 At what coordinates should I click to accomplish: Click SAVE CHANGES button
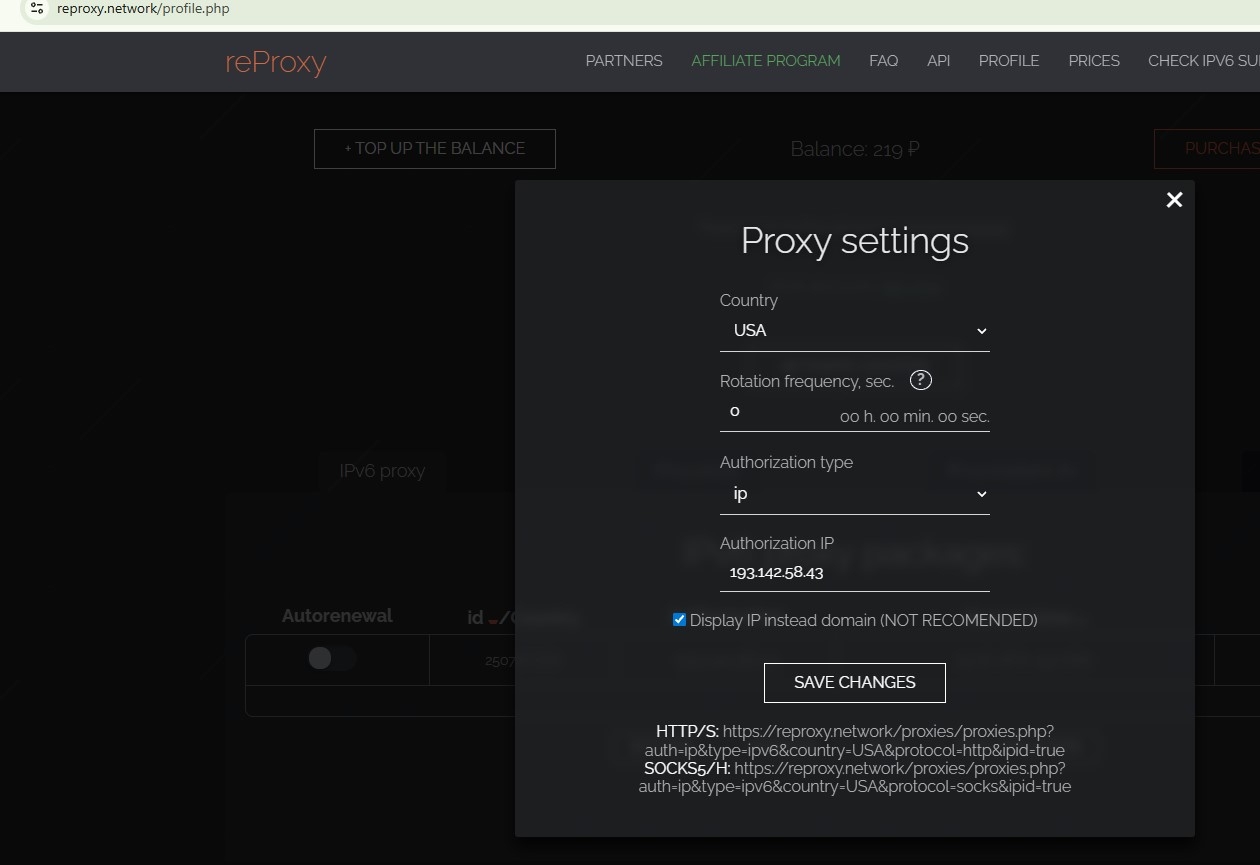pyautogui.click(x=854, y=682)
